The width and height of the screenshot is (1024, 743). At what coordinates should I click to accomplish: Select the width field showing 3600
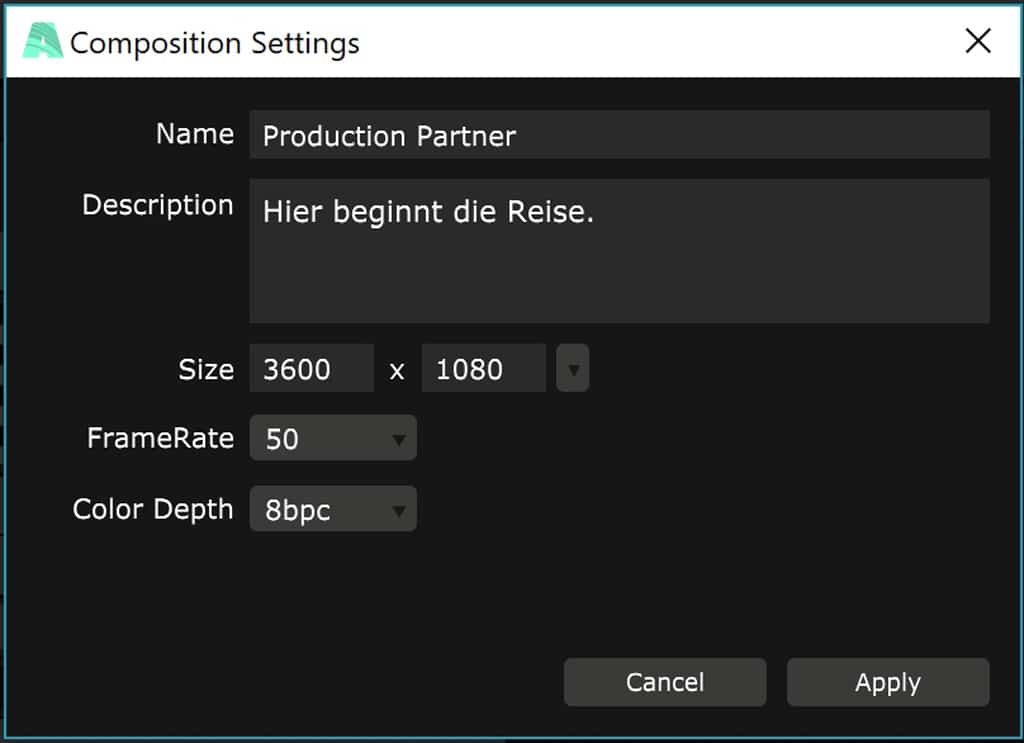coord(311,369)
